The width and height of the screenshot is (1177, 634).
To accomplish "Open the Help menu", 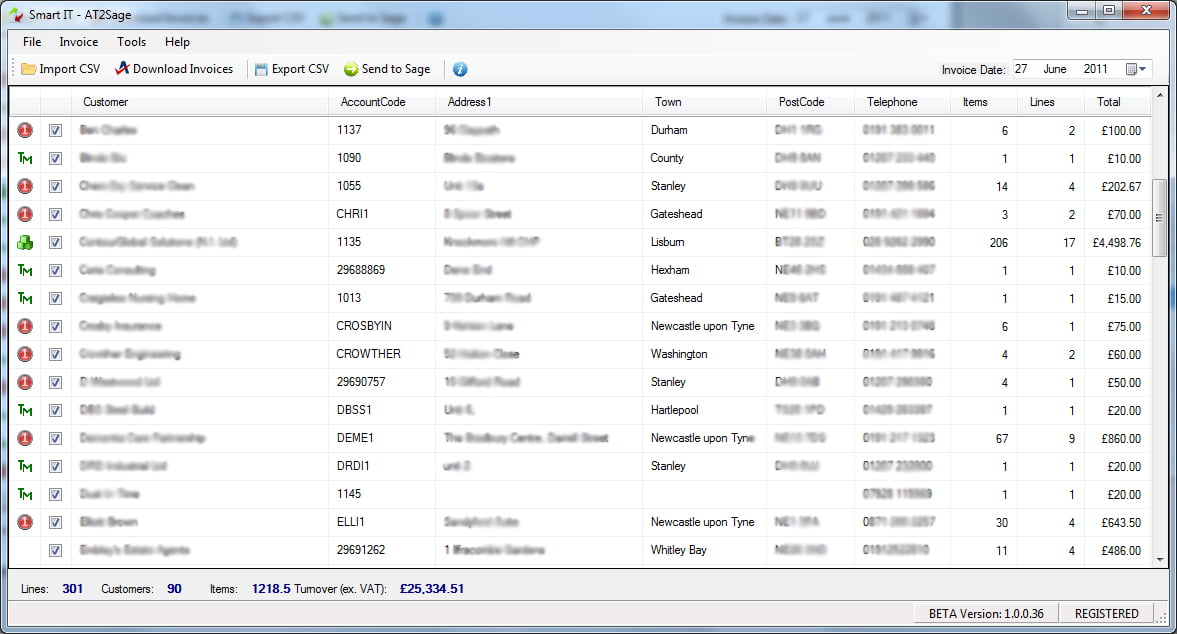I will click(177, 42).
